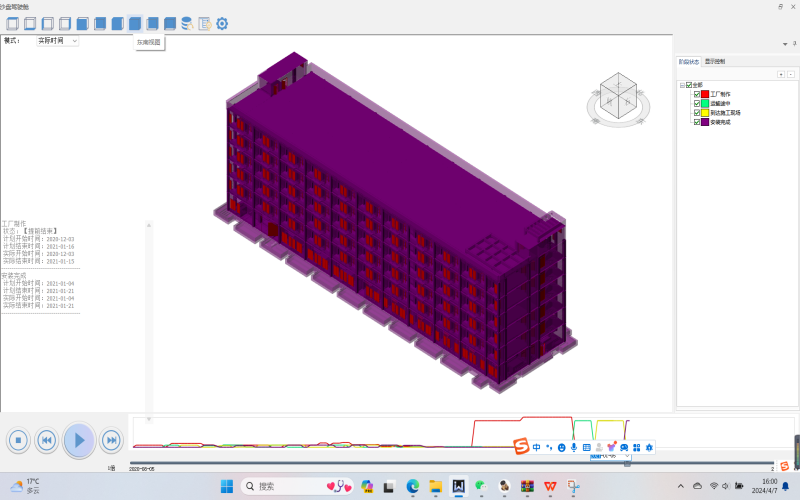Jump to next step in playback
800x500 pixels.
point(111,440)
